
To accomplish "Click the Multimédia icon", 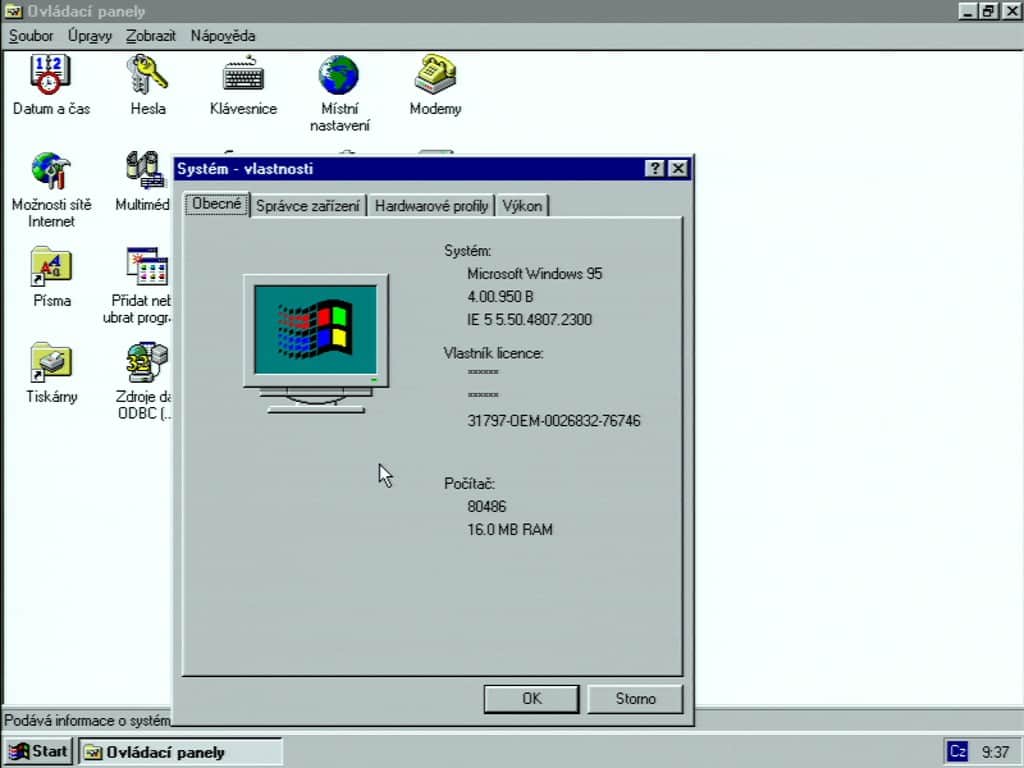I will (x=145, y=170).
